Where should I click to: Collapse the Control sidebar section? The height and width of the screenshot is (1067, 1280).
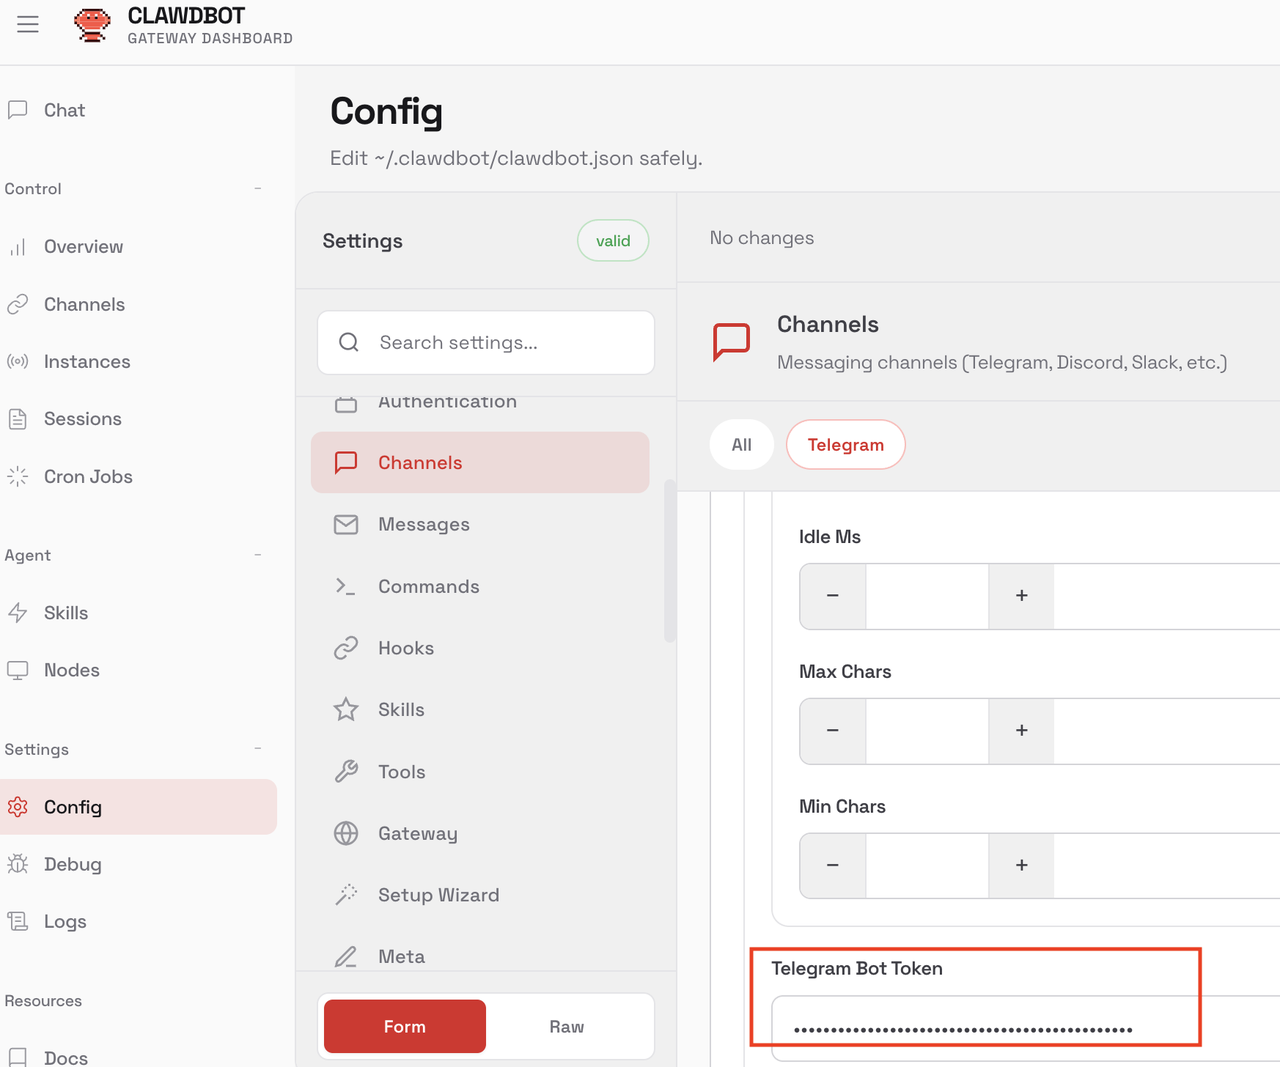[257, 189]
